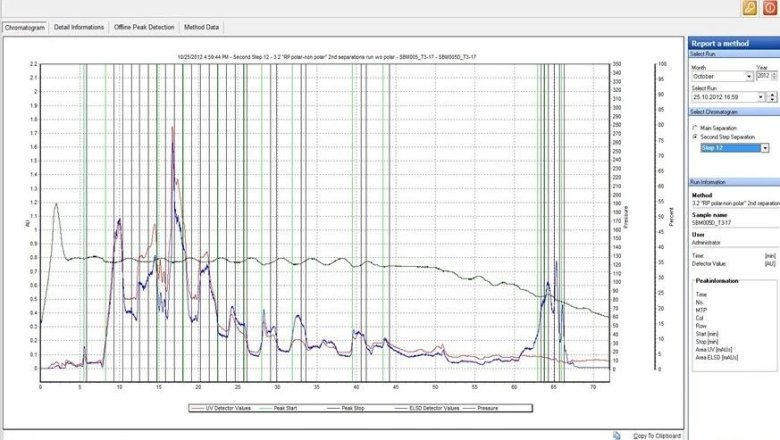Click the copy icon beside Copy To Clipboard

coord(618,435)
